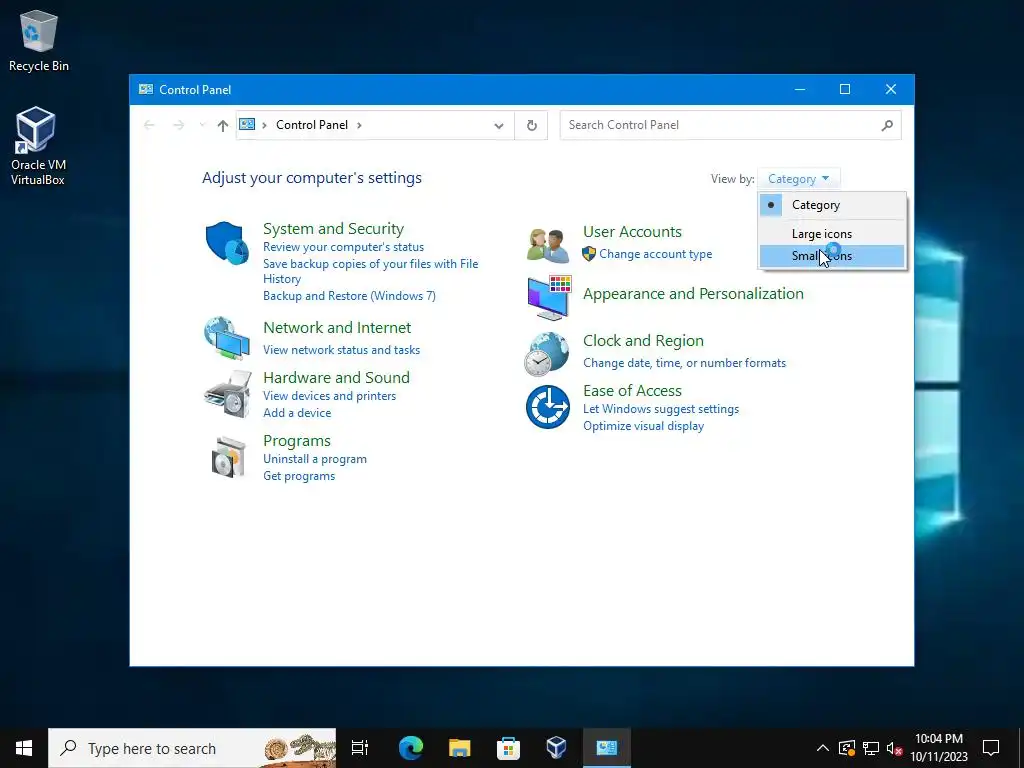
Task: Click Change date, time, or number formats
Action: (684, 363)
